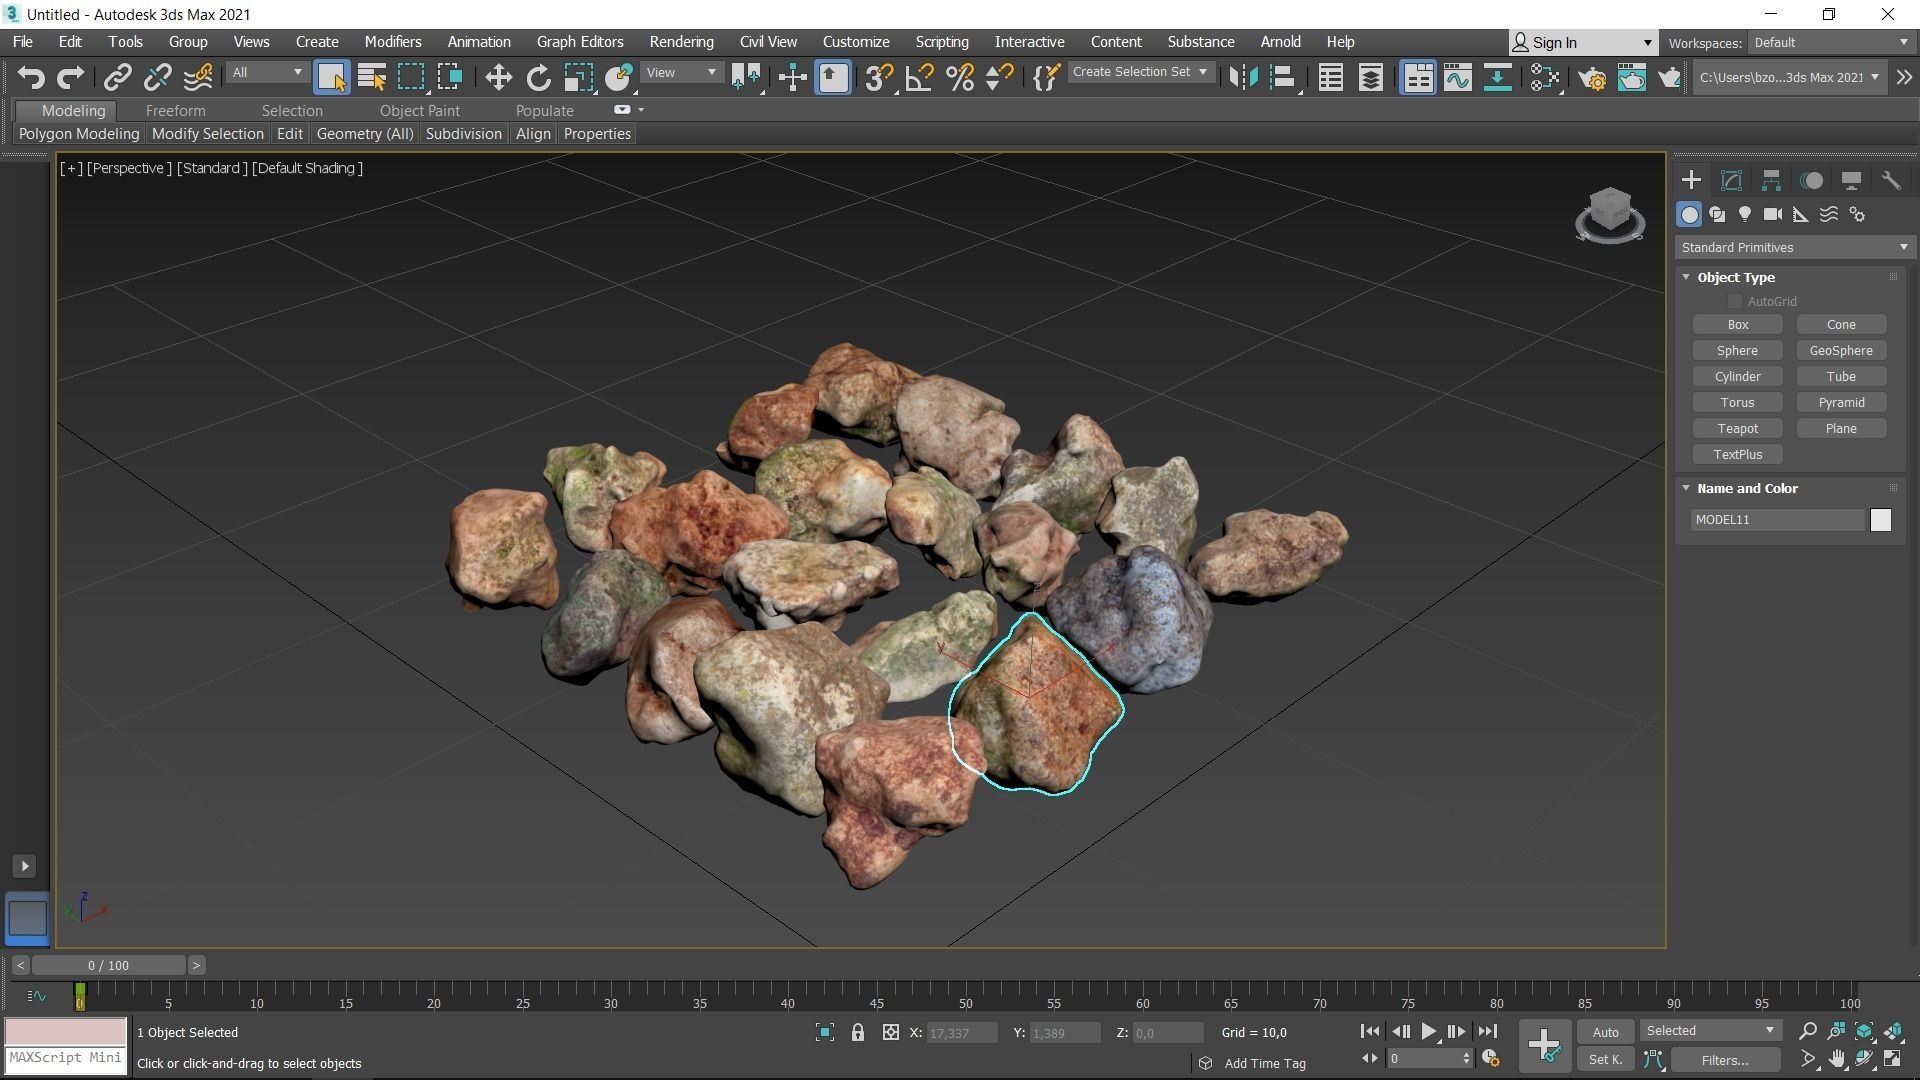Create a Teapot primitive

(1737, 428)
